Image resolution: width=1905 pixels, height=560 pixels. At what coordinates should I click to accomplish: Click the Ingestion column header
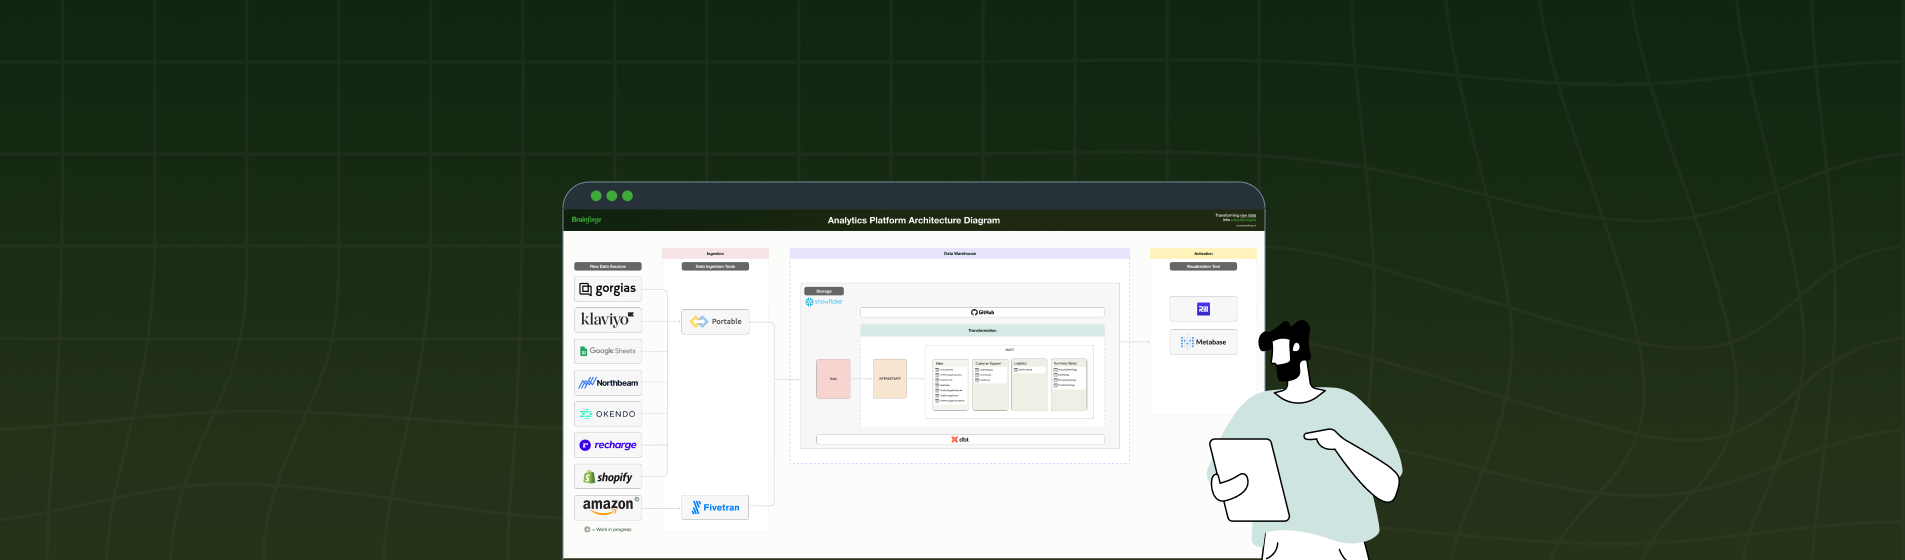pos(715,254)
